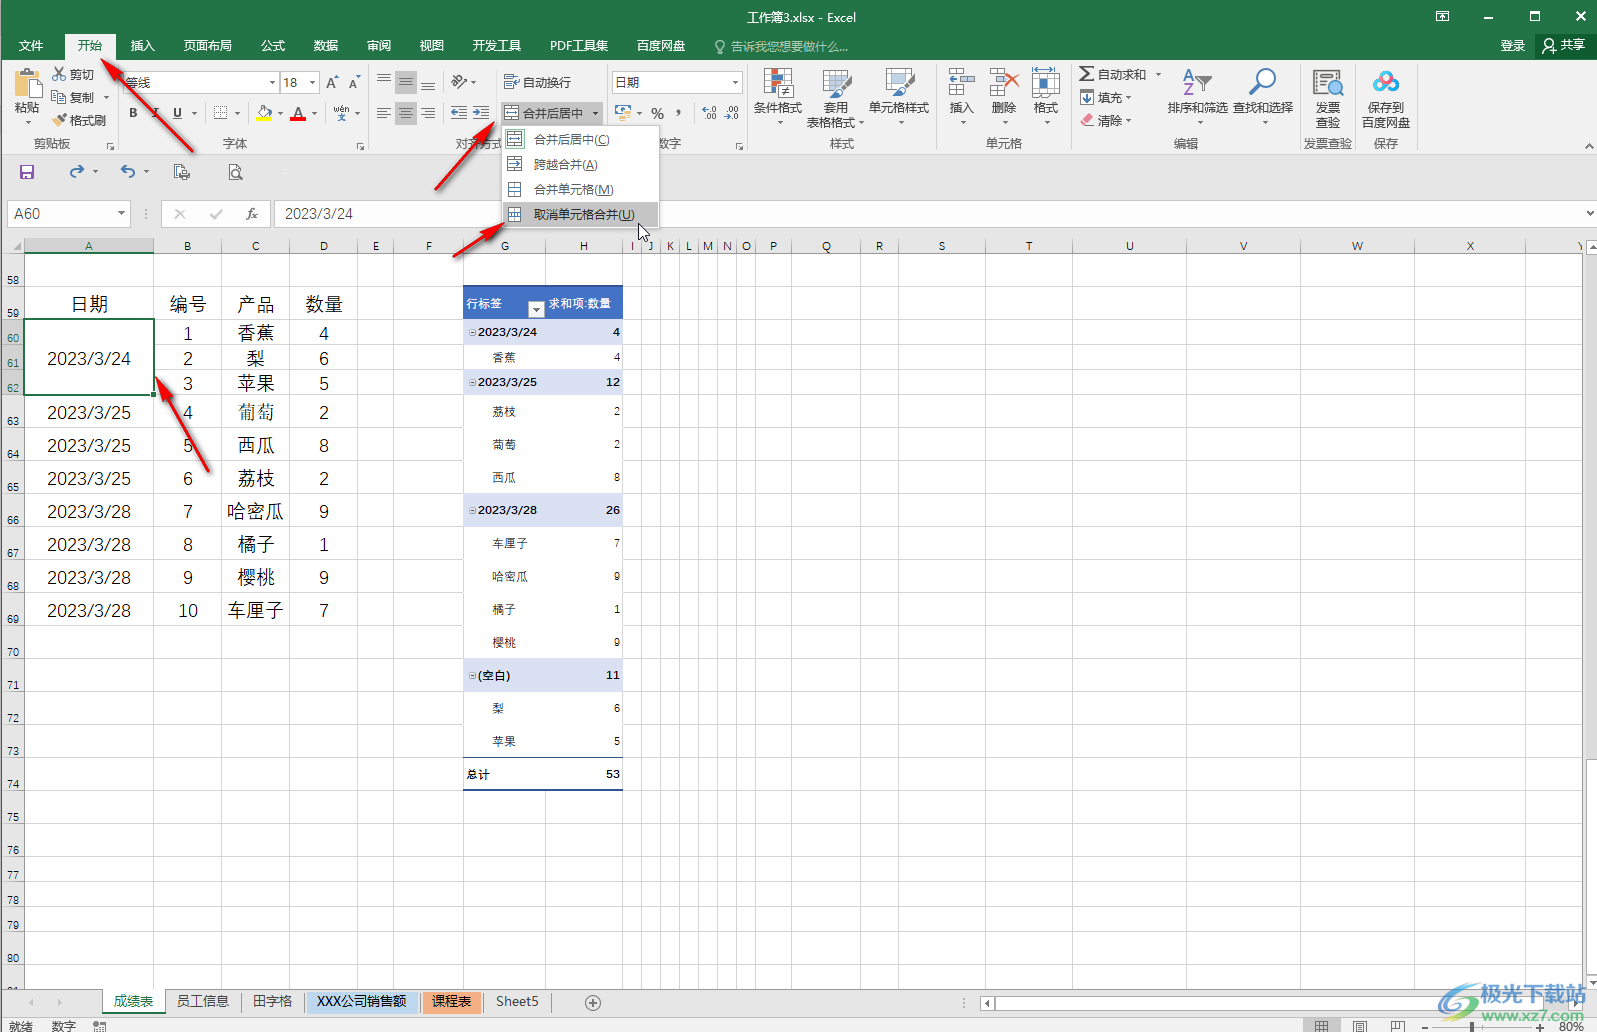This screenshot has height=1032, width=1597.
Task: Collapse the (空白) pivot group
Action: click(472, 676)
